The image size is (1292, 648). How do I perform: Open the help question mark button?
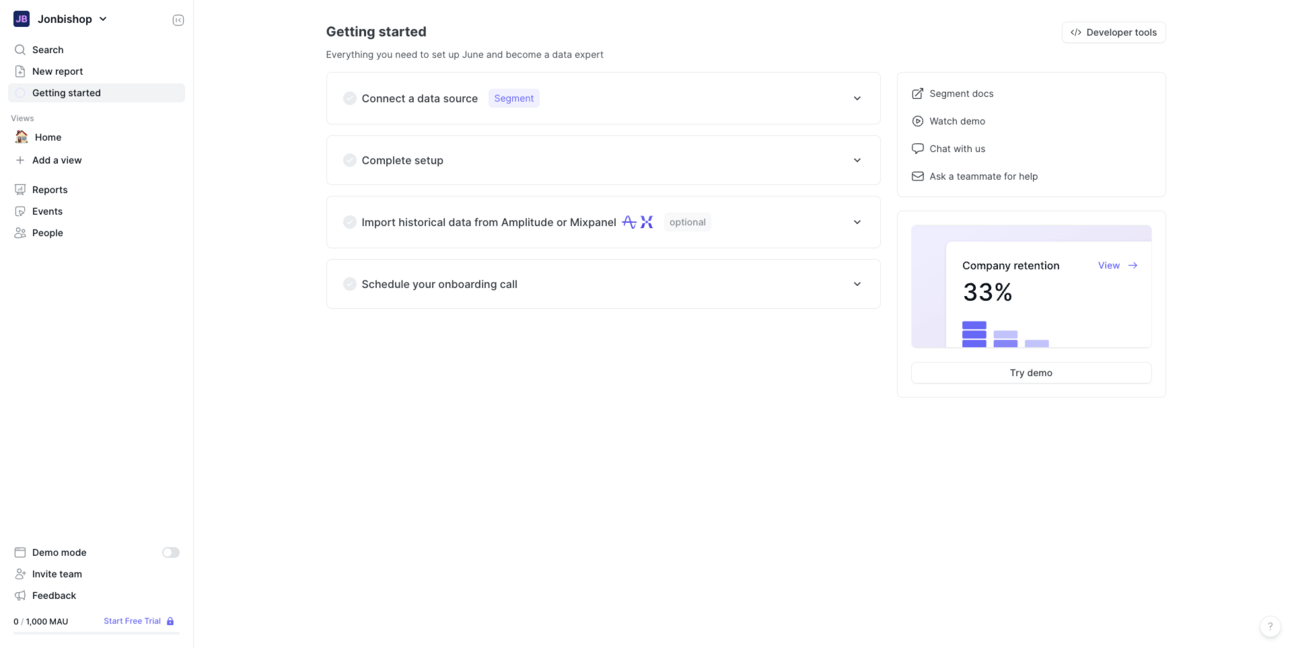tap(1270, 627)
